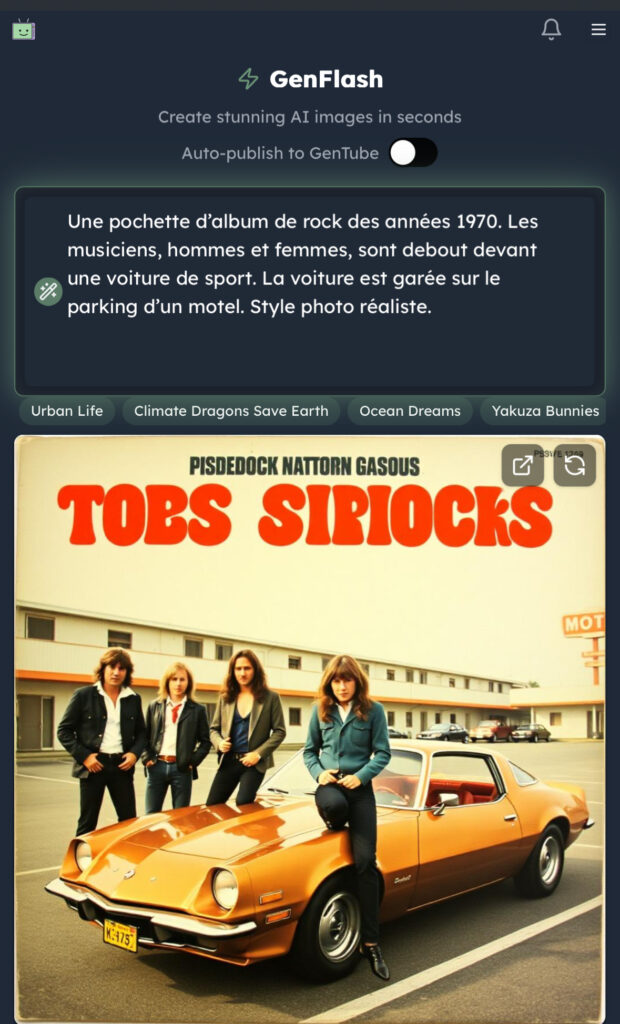620x1024 pixels.
Task: Focus the French prompt text field
Action: point(310,291)
